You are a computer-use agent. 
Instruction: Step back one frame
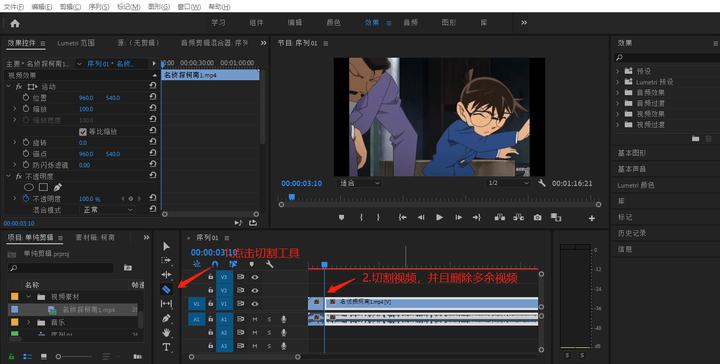pyautogui.click(x=421, y=218)
